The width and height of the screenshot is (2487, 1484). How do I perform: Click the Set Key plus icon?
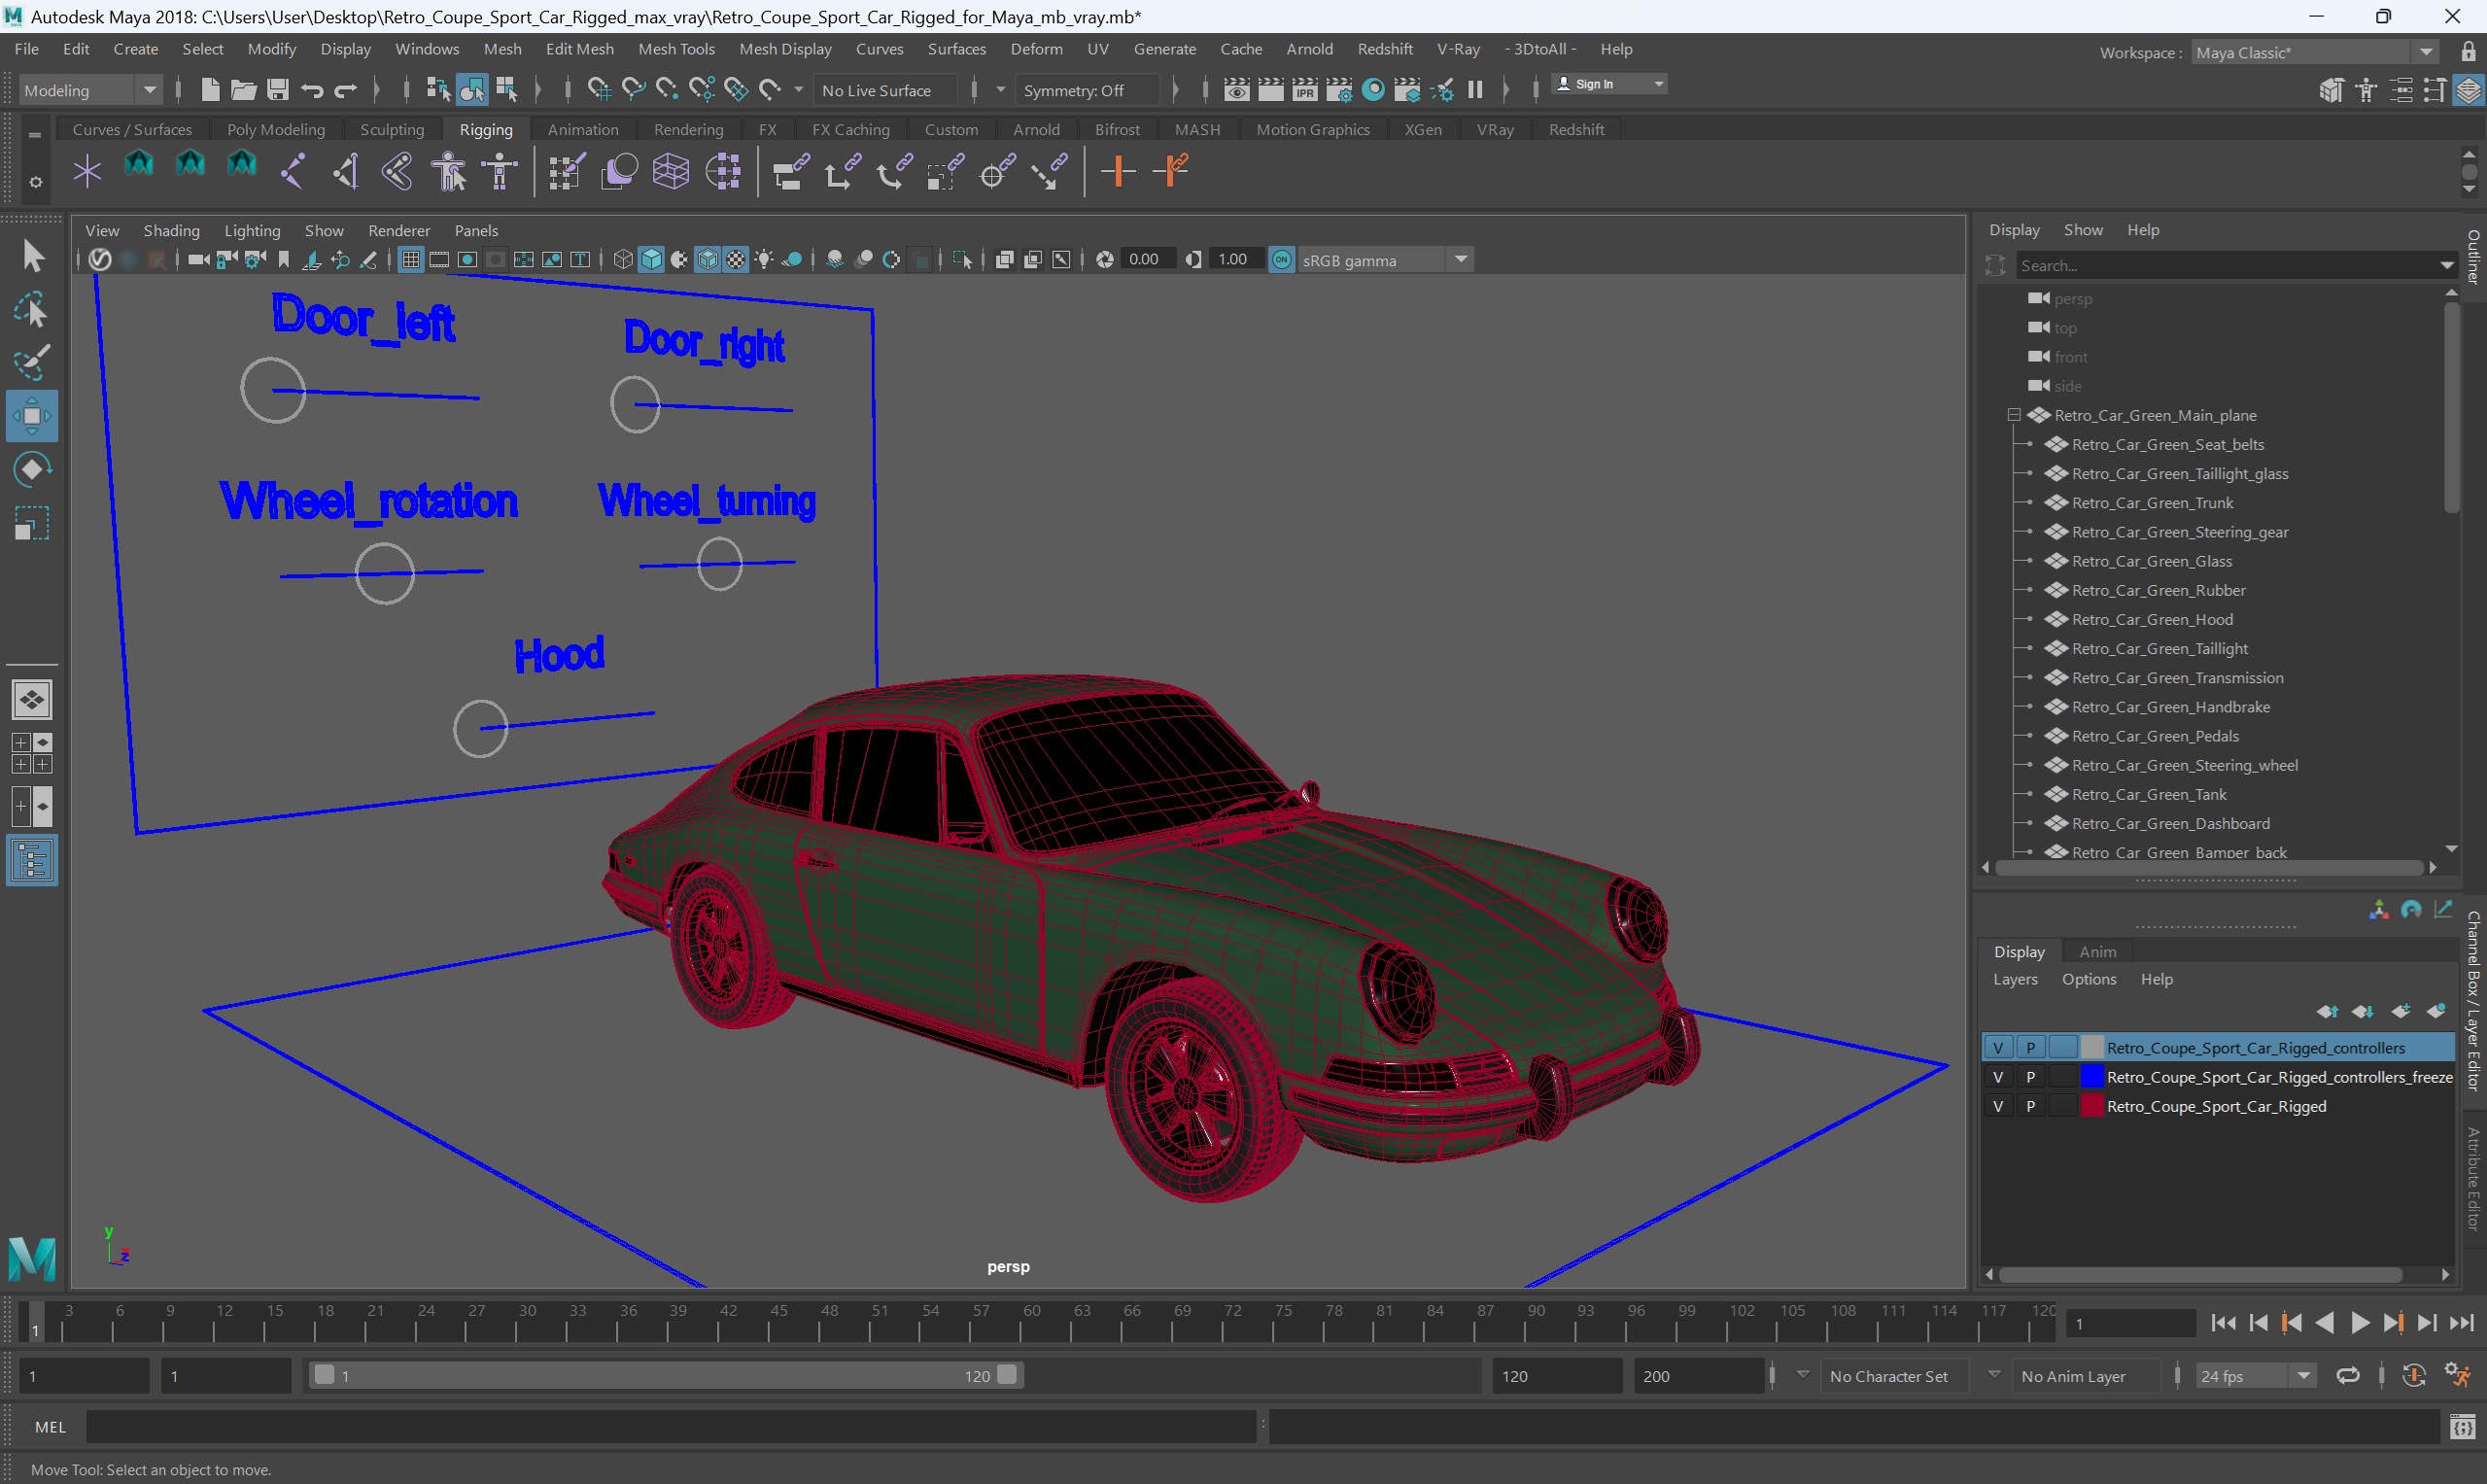1117,171
